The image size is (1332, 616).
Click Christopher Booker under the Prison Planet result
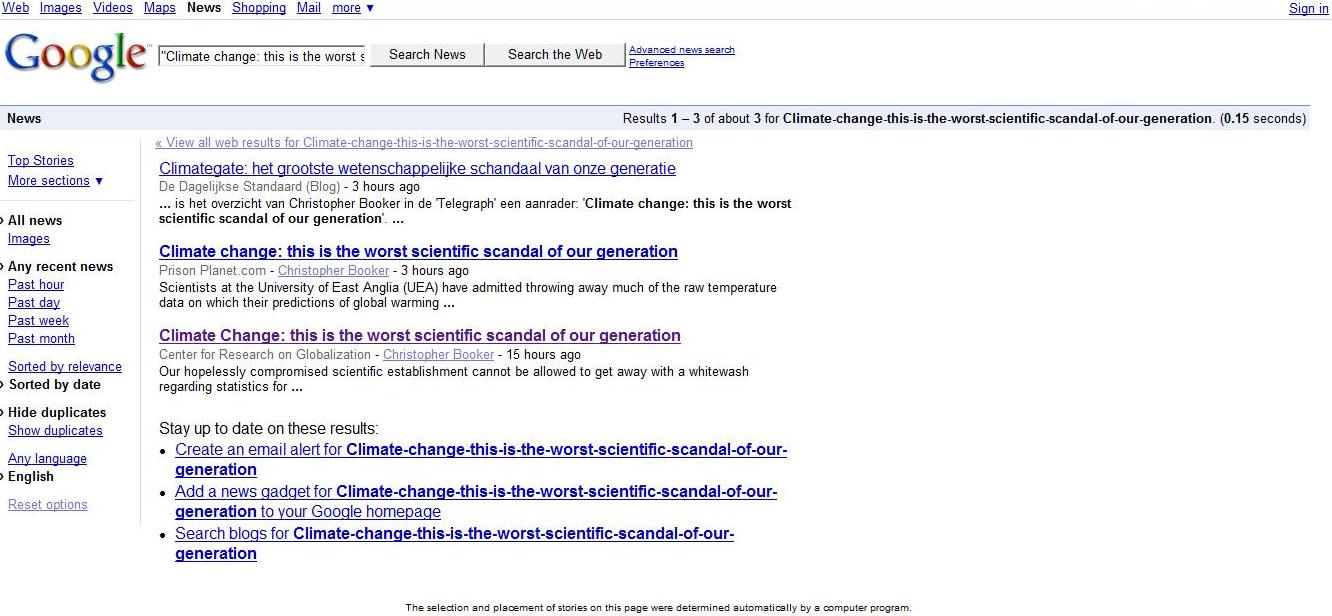click(x=333, y=271)
